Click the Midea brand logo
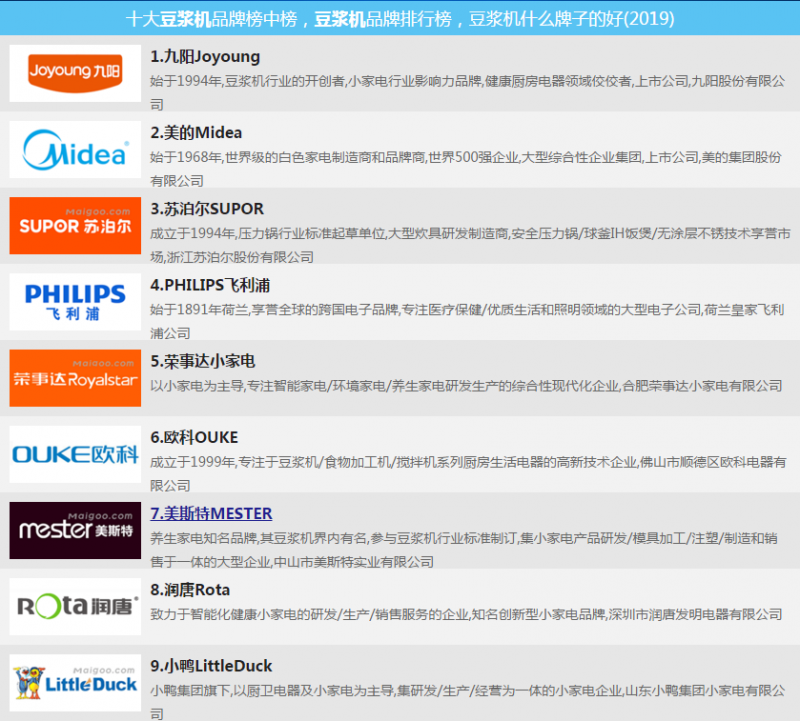 coord(75,150)
